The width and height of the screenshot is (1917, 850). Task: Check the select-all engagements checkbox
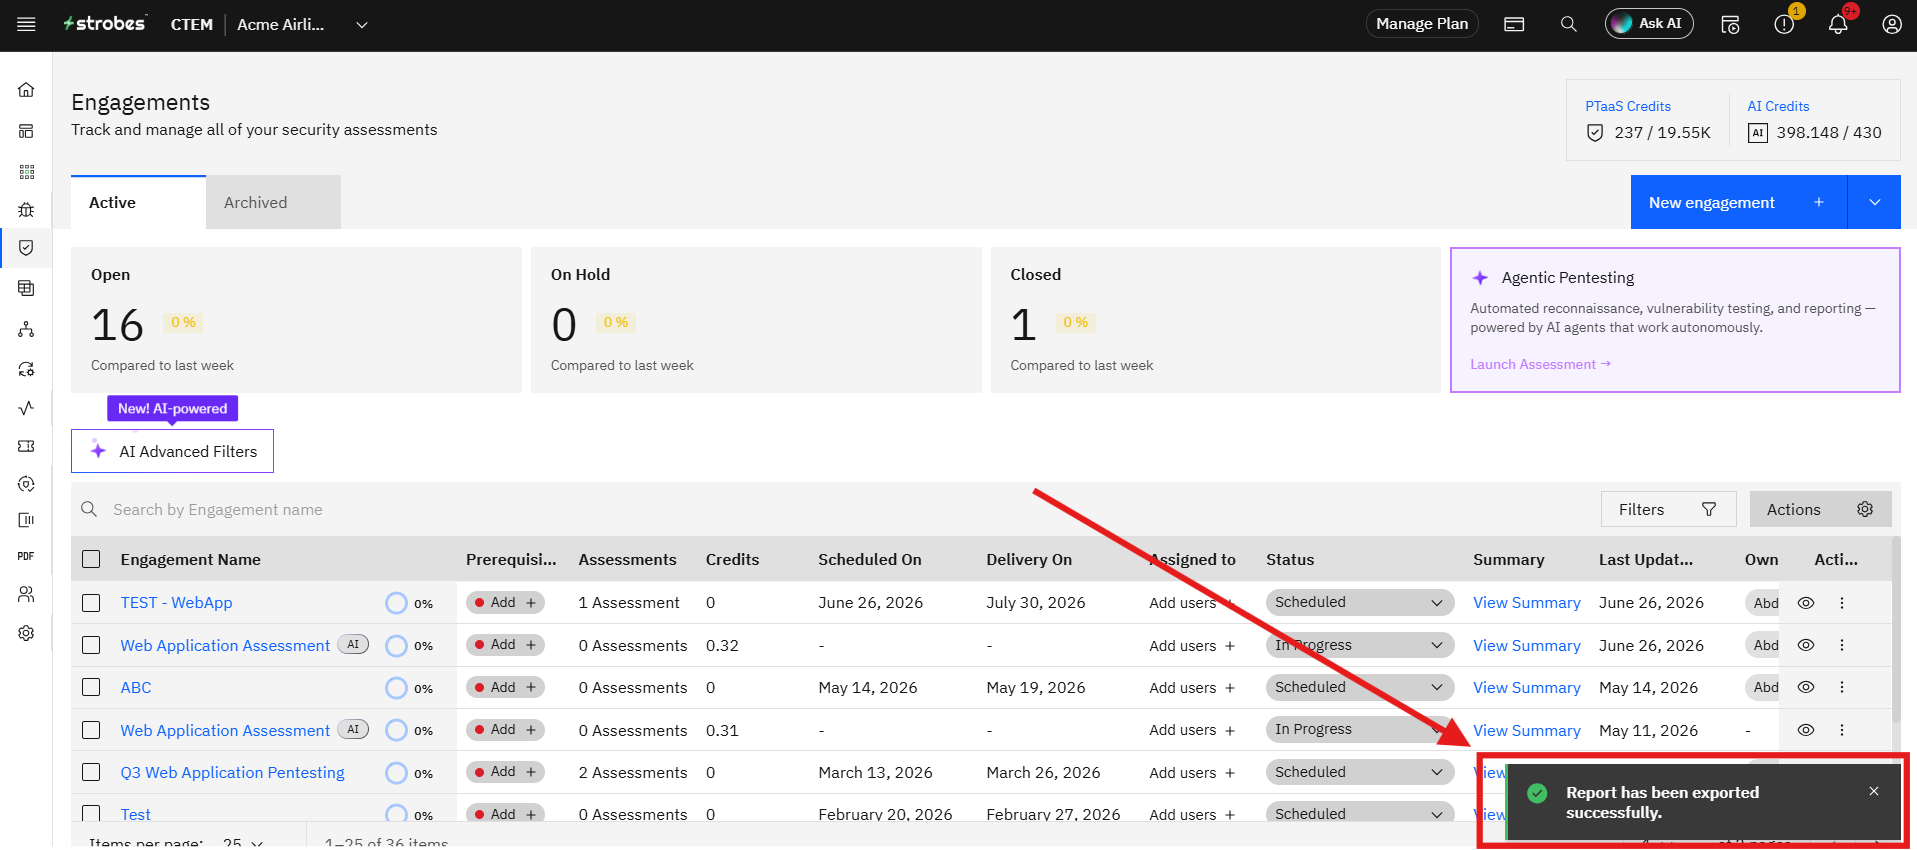click(91, 559)
